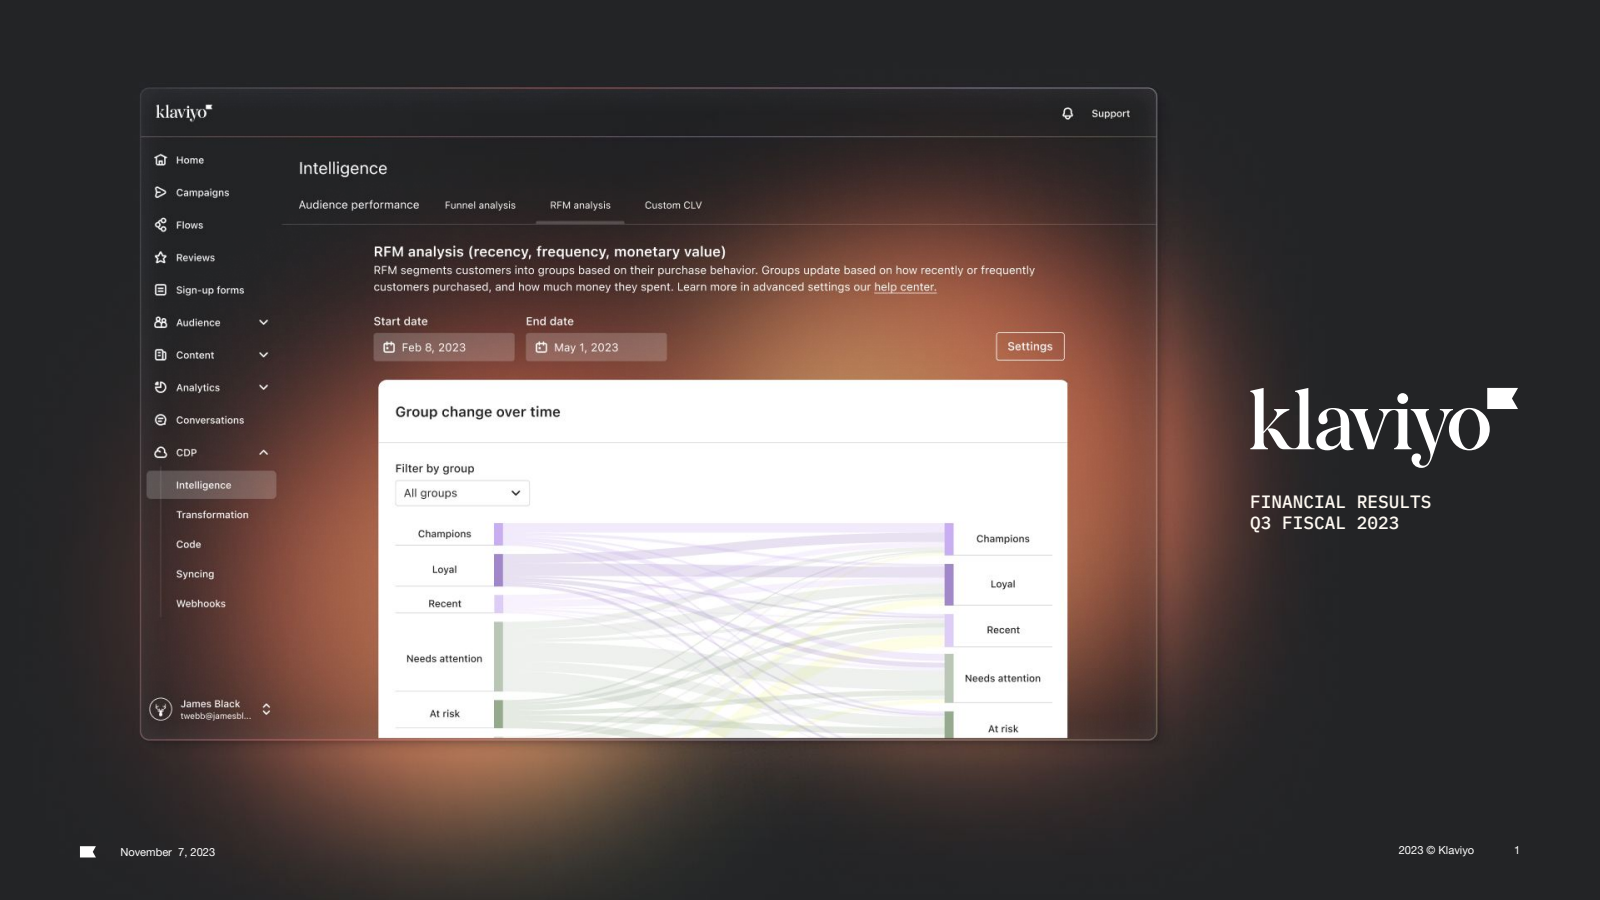This screenshot has width=1600, height=900.
Task: Collapse the CDP menu chevron
Action: click(264, 452)
